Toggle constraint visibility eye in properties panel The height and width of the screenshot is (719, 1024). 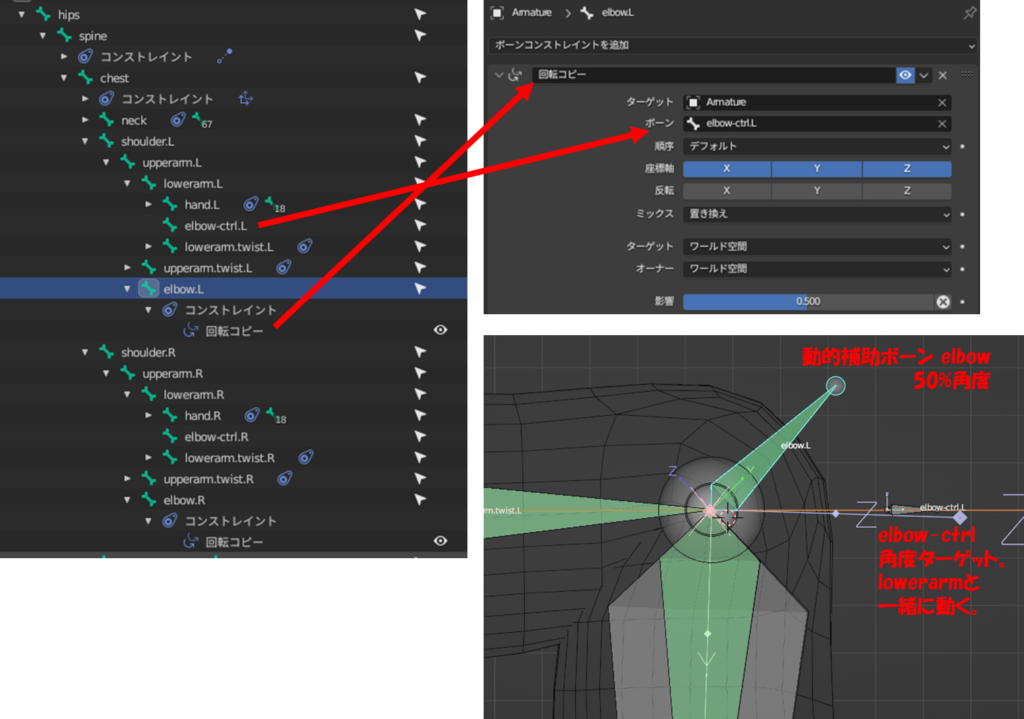point(905,75)
